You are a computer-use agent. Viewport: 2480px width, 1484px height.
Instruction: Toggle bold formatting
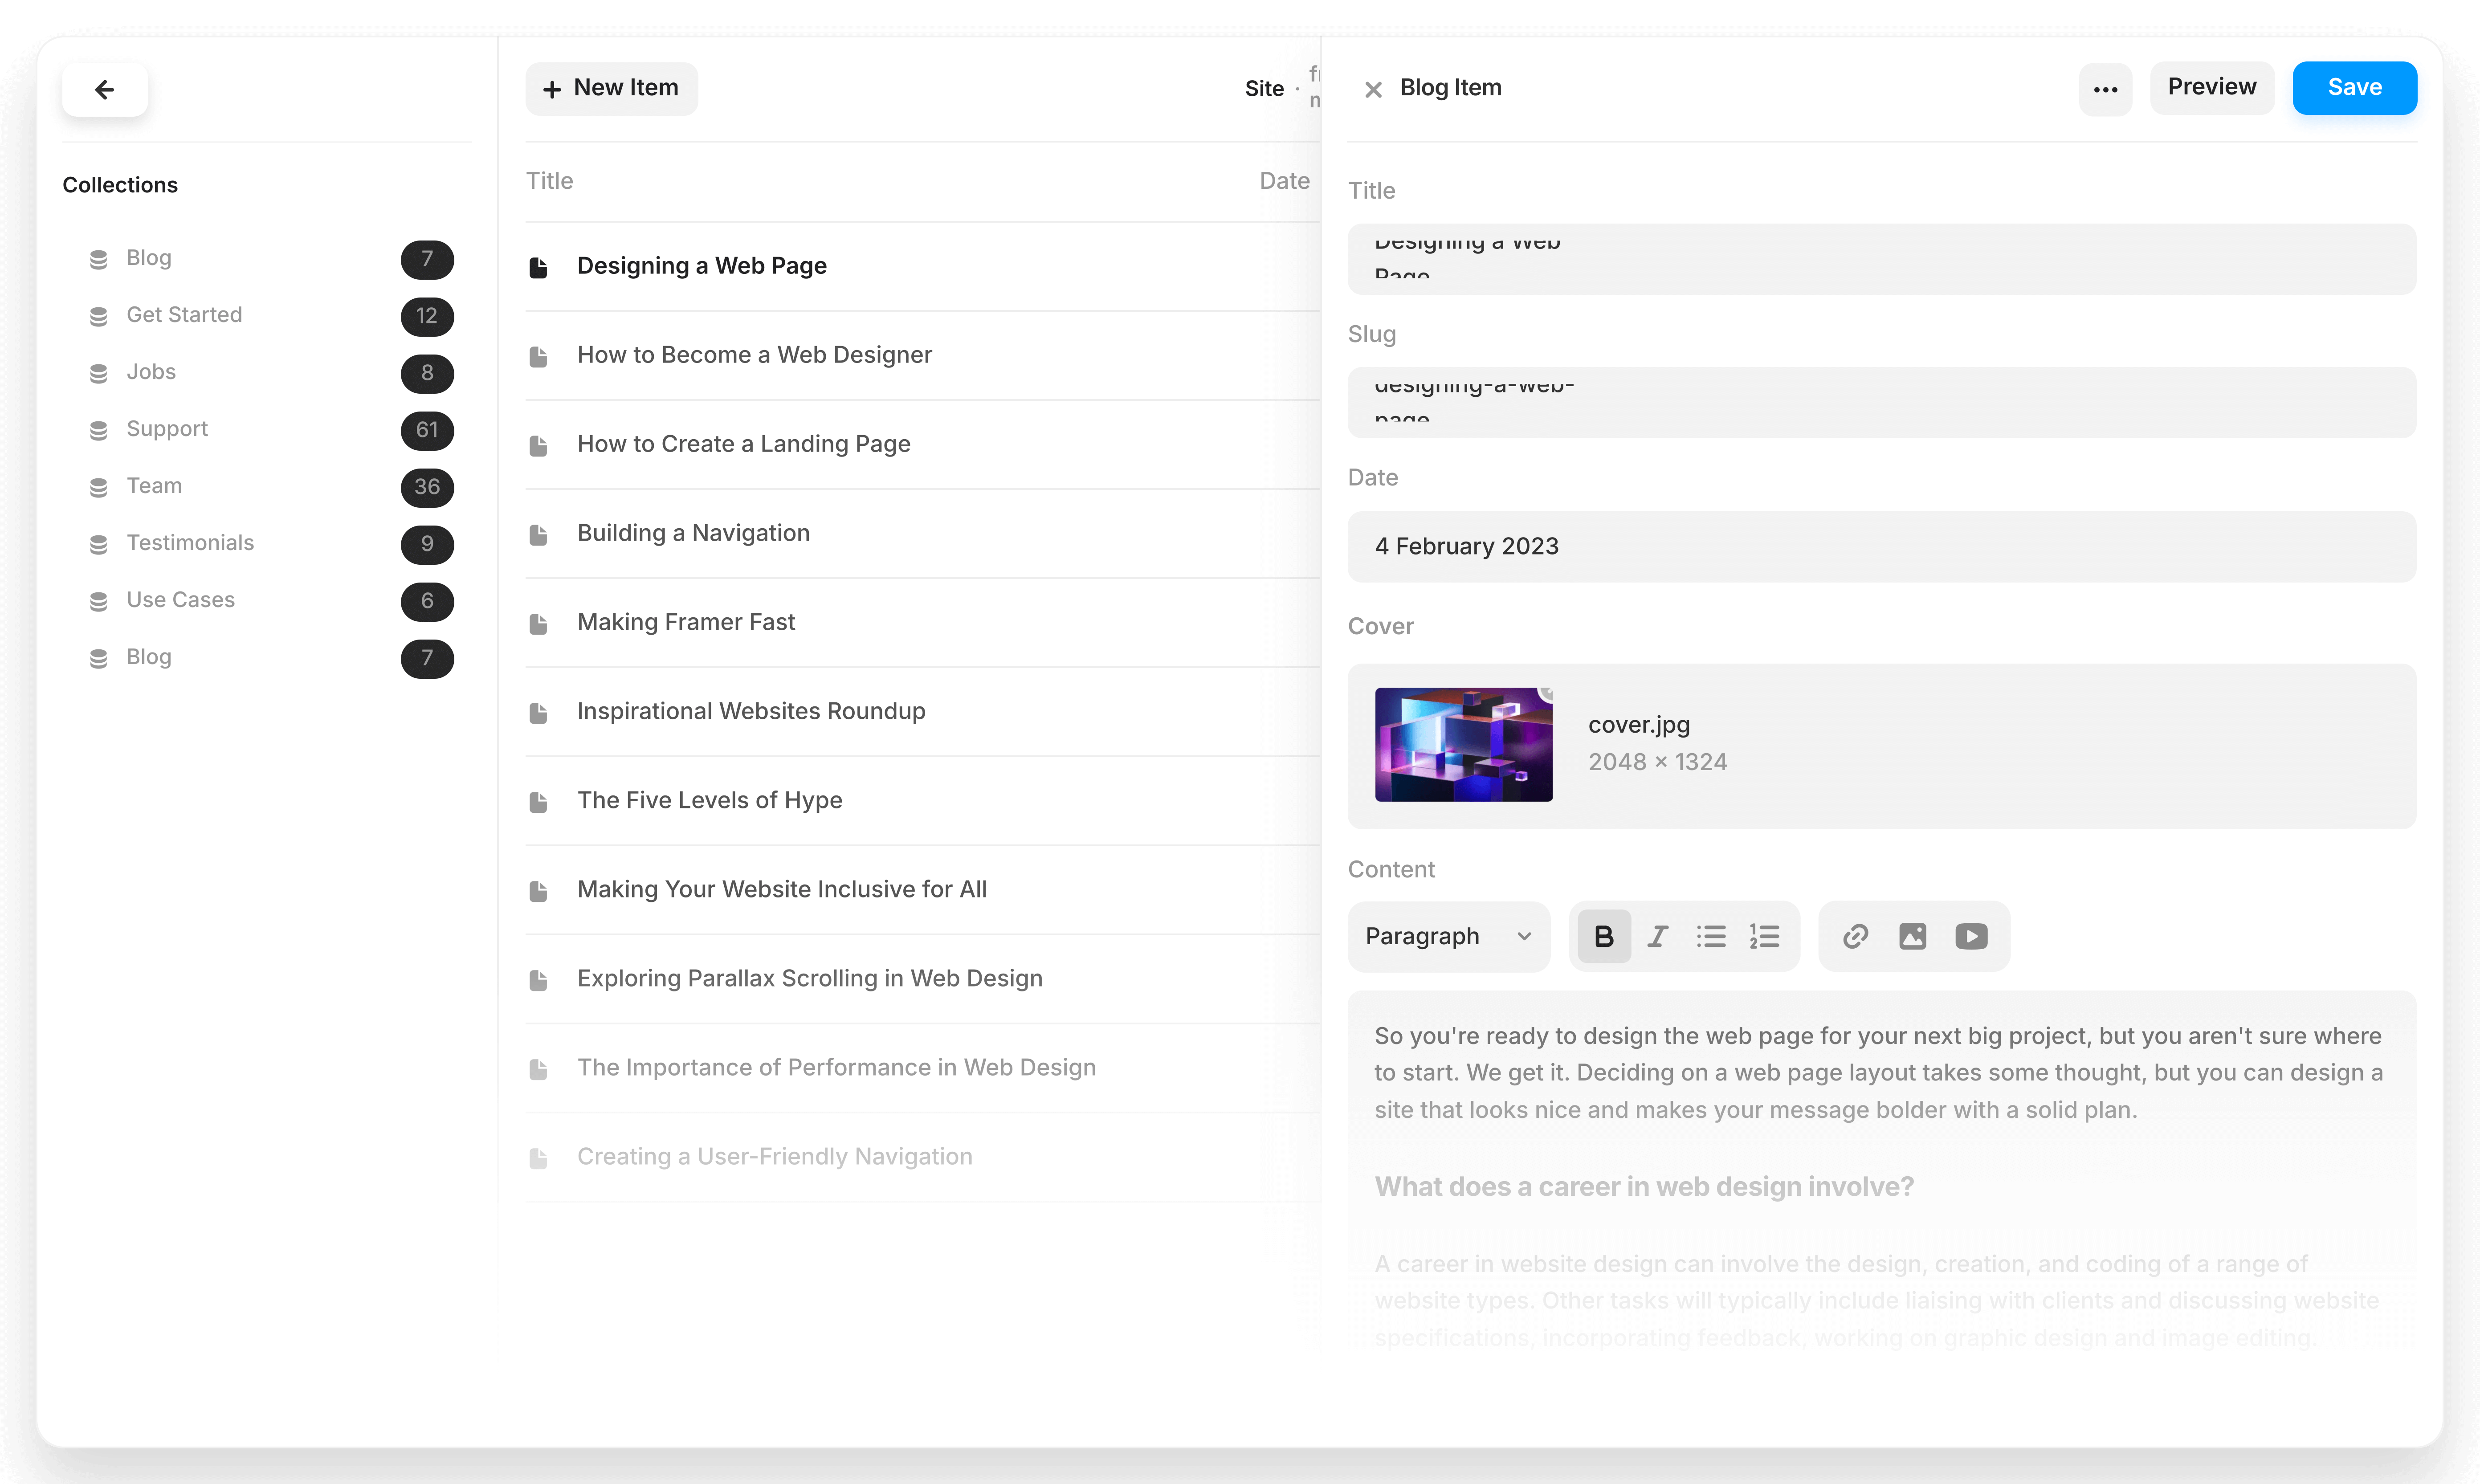(1604, 936)
